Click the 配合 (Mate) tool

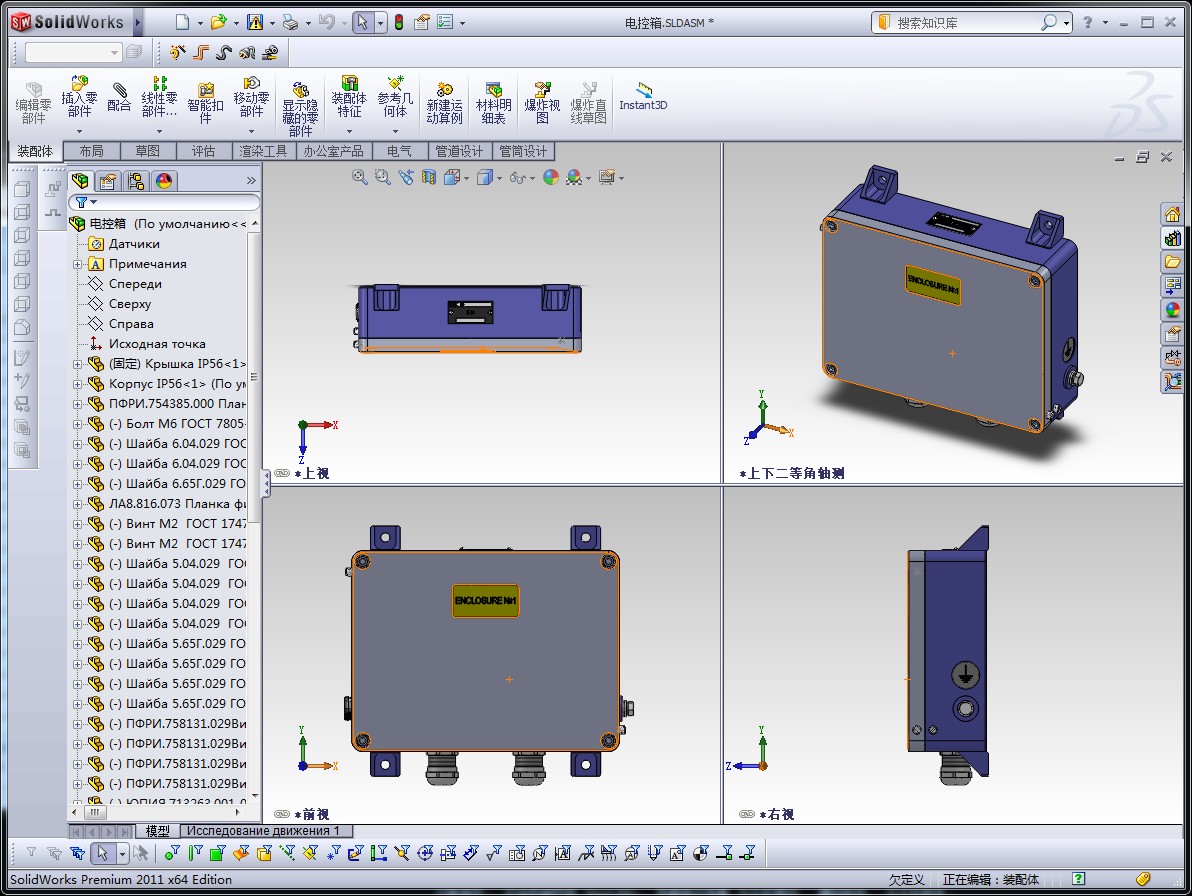tap(119, 97)
